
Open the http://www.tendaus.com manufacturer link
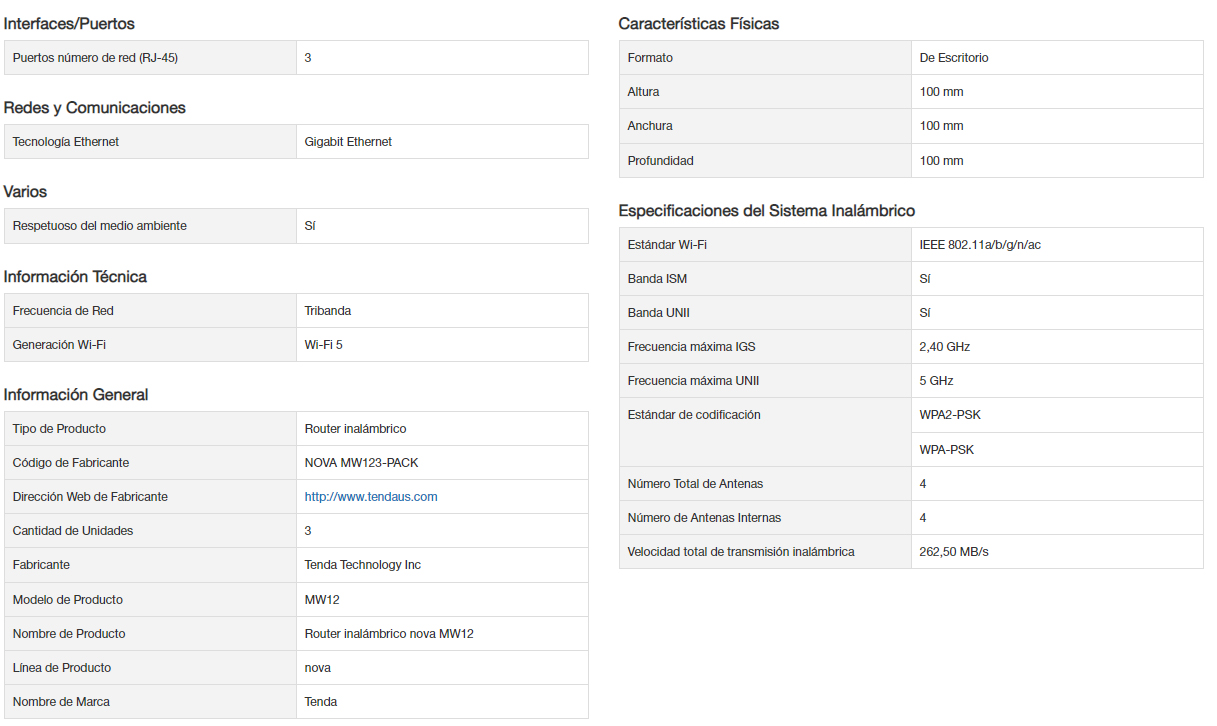pyautogui.click(x=371, y=497)
